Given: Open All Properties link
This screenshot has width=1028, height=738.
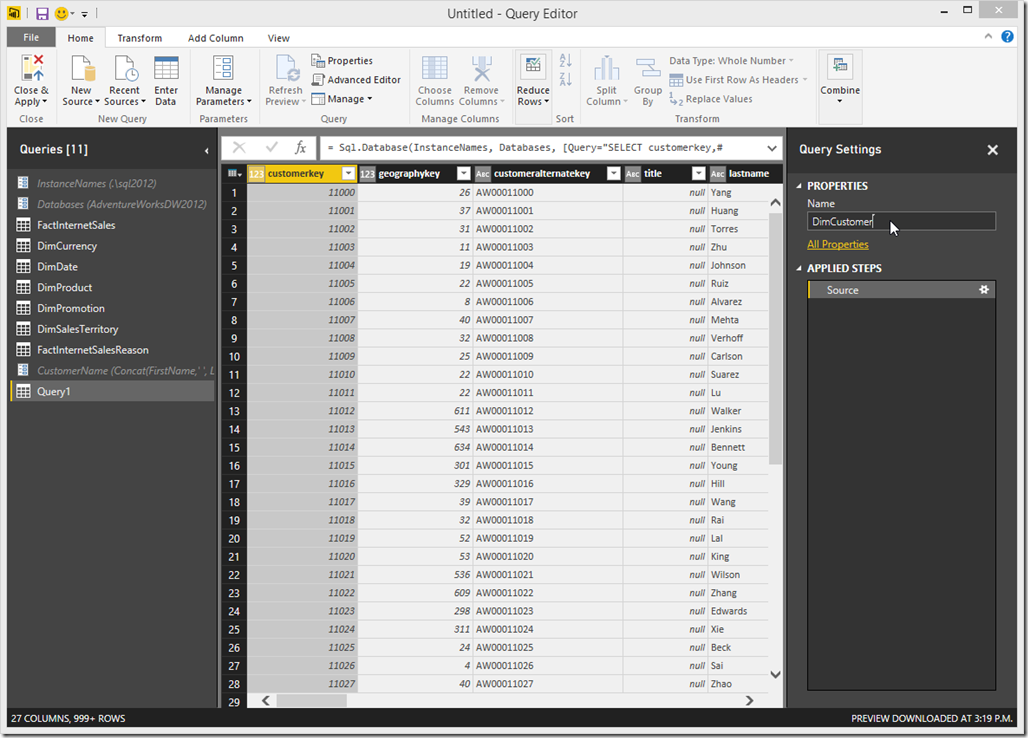Looking at the screenshot, I should click(837, 244).
